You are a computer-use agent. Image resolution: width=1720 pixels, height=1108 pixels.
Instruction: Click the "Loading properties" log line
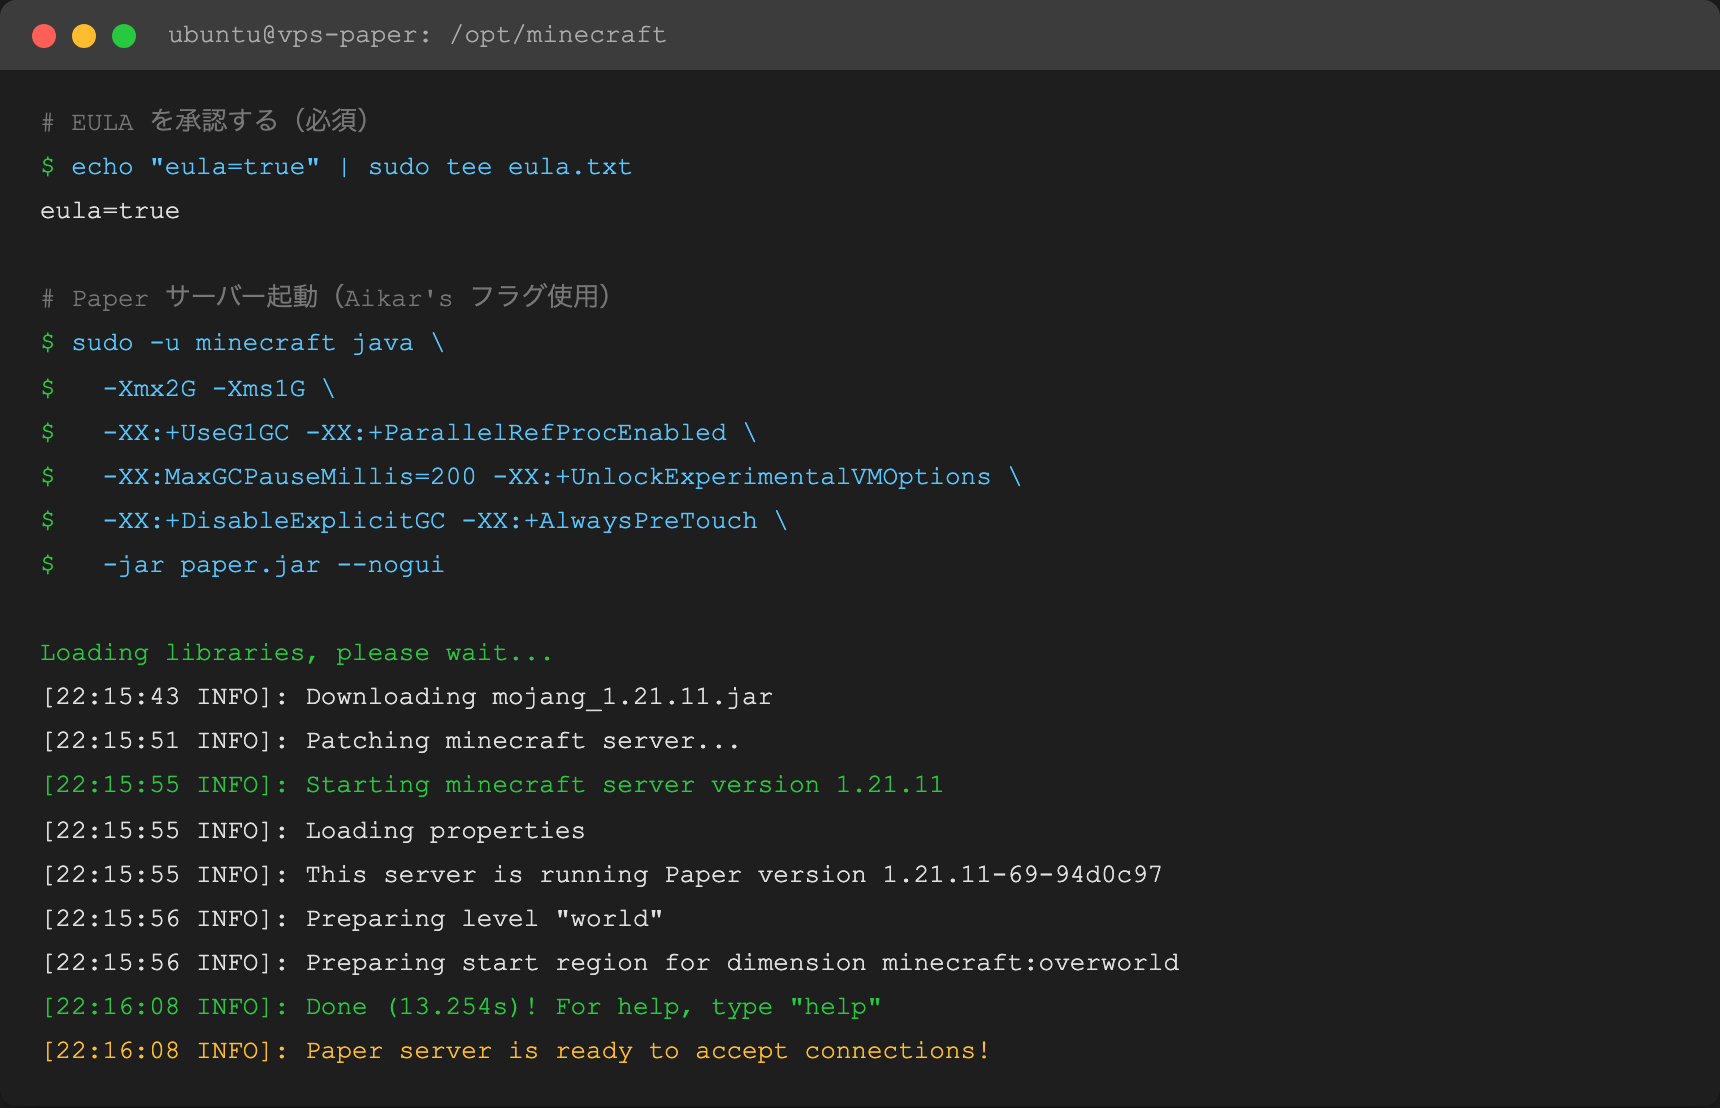tap(313, 831)
